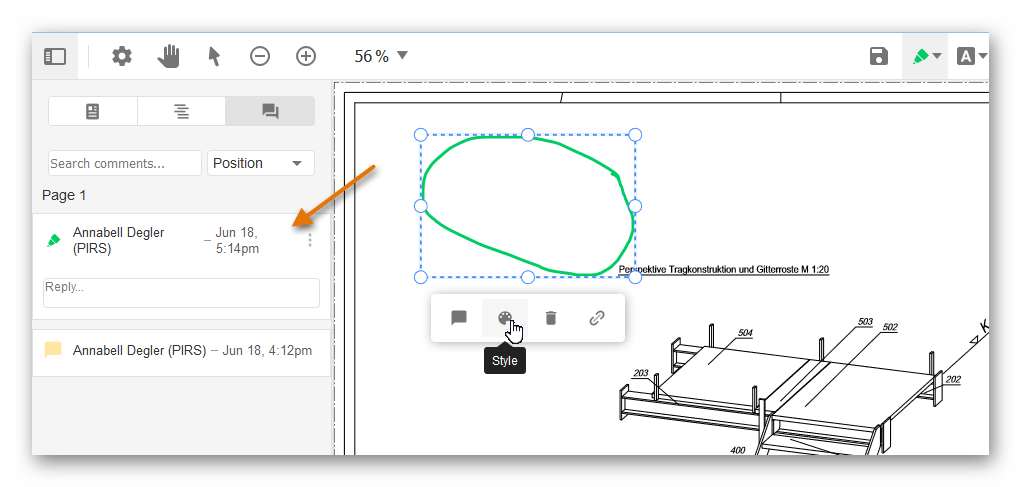Image resolution: width=1021 pixels, height=487 pixels.
Task: Open the three-dot menu on first comment
Action: (310, 241)
